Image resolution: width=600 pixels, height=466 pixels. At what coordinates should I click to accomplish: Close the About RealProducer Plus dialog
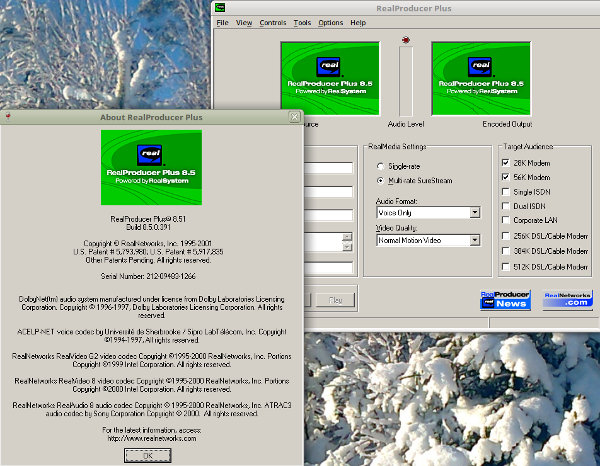click(x=294, y=117)
